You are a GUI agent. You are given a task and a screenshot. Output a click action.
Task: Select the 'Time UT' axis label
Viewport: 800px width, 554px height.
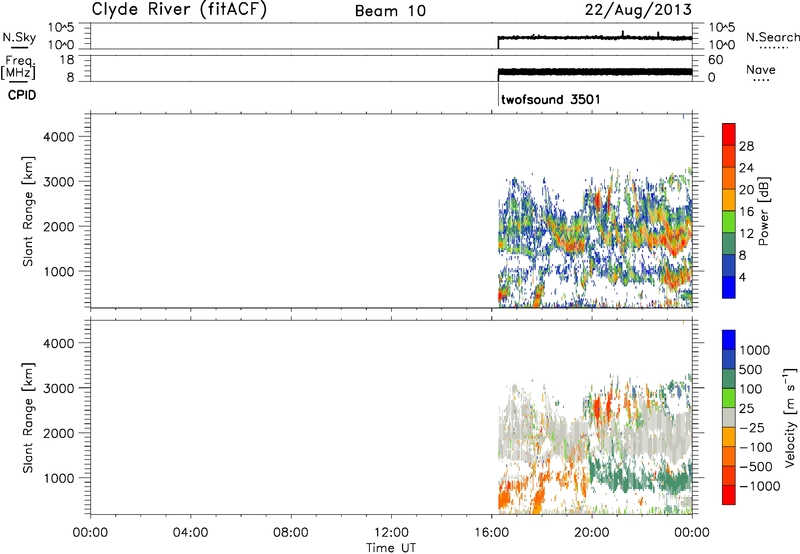(x=391, y=548)
